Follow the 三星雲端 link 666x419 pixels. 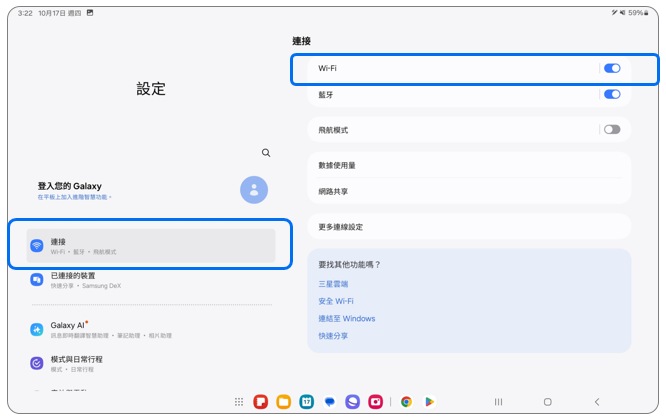(x=333, y=284)
